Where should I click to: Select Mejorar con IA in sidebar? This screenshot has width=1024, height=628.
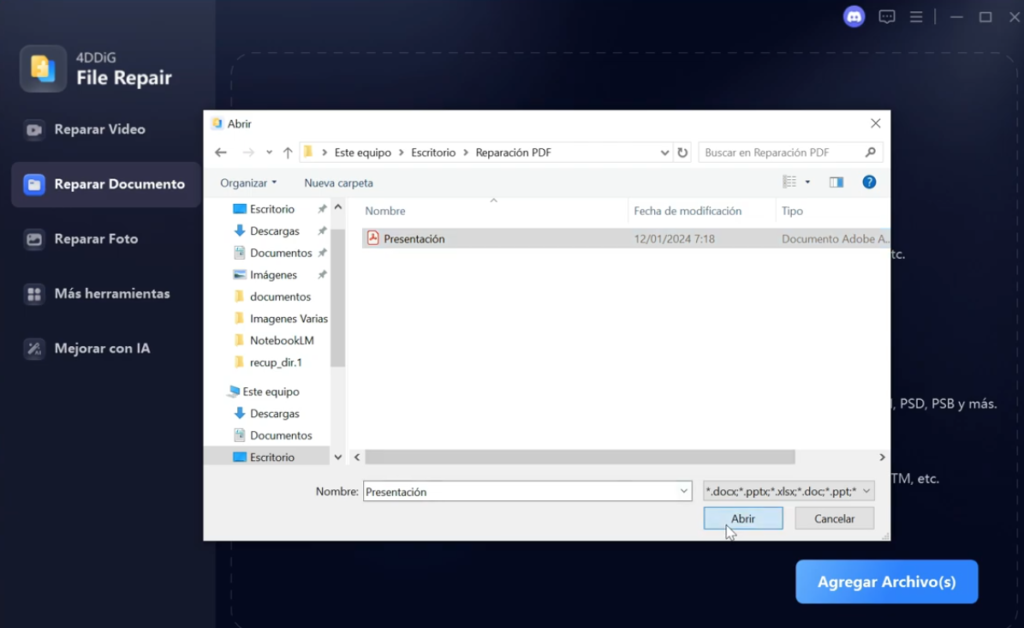(x=102, y=349)
